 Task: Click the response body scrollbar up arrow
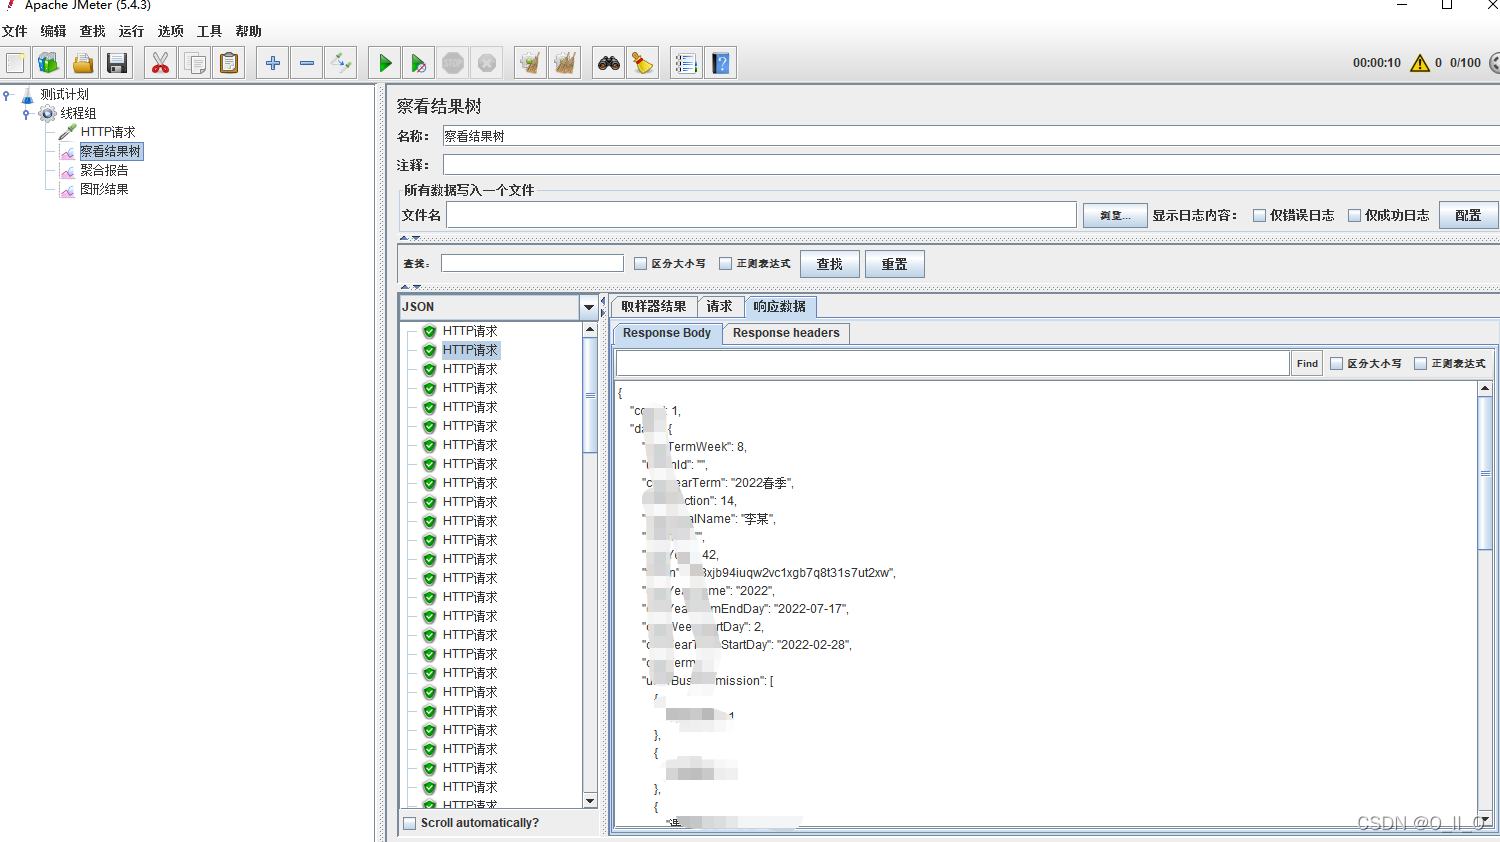point(1485,388)
